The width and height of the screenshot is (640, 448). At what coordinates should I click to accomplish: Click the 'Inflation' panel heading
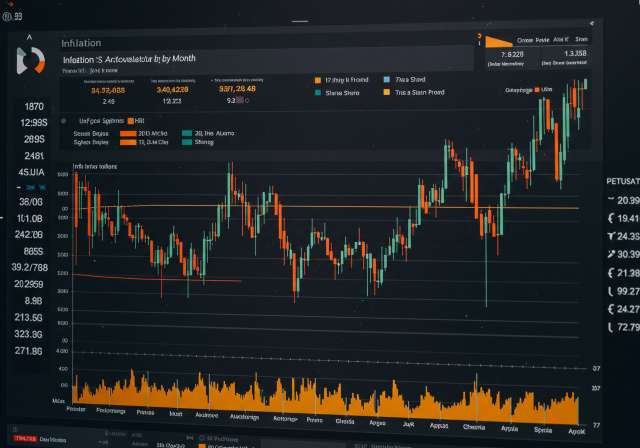pyautogui.click(x=80, y=43)
